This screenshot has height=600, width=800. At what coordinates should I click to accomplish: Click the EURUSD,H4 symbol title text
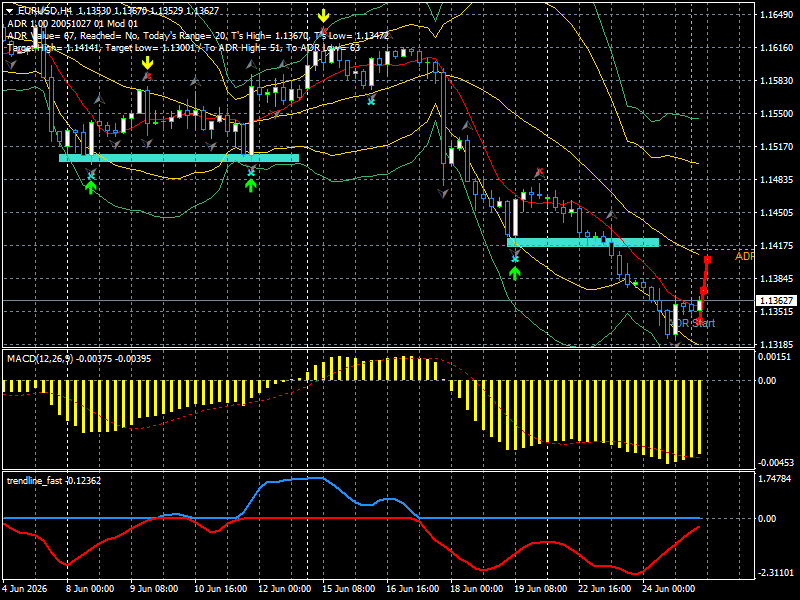44,10
